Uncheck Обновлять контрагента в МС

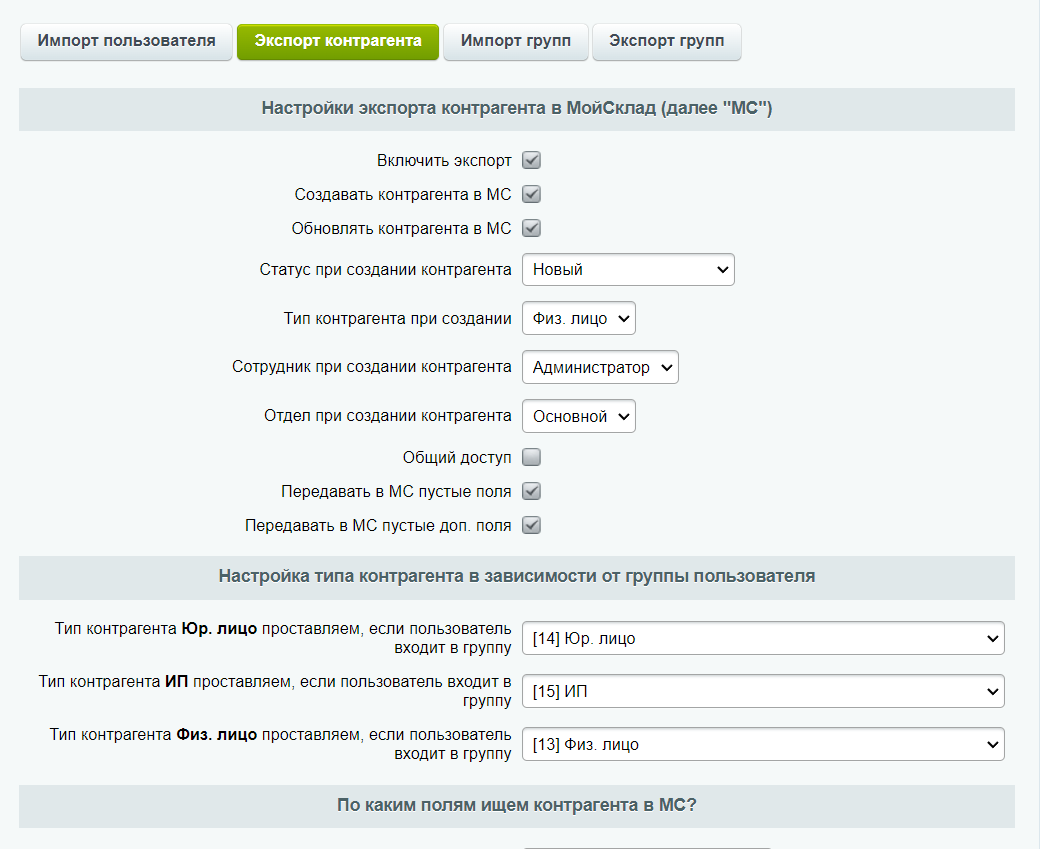point(531,228)
